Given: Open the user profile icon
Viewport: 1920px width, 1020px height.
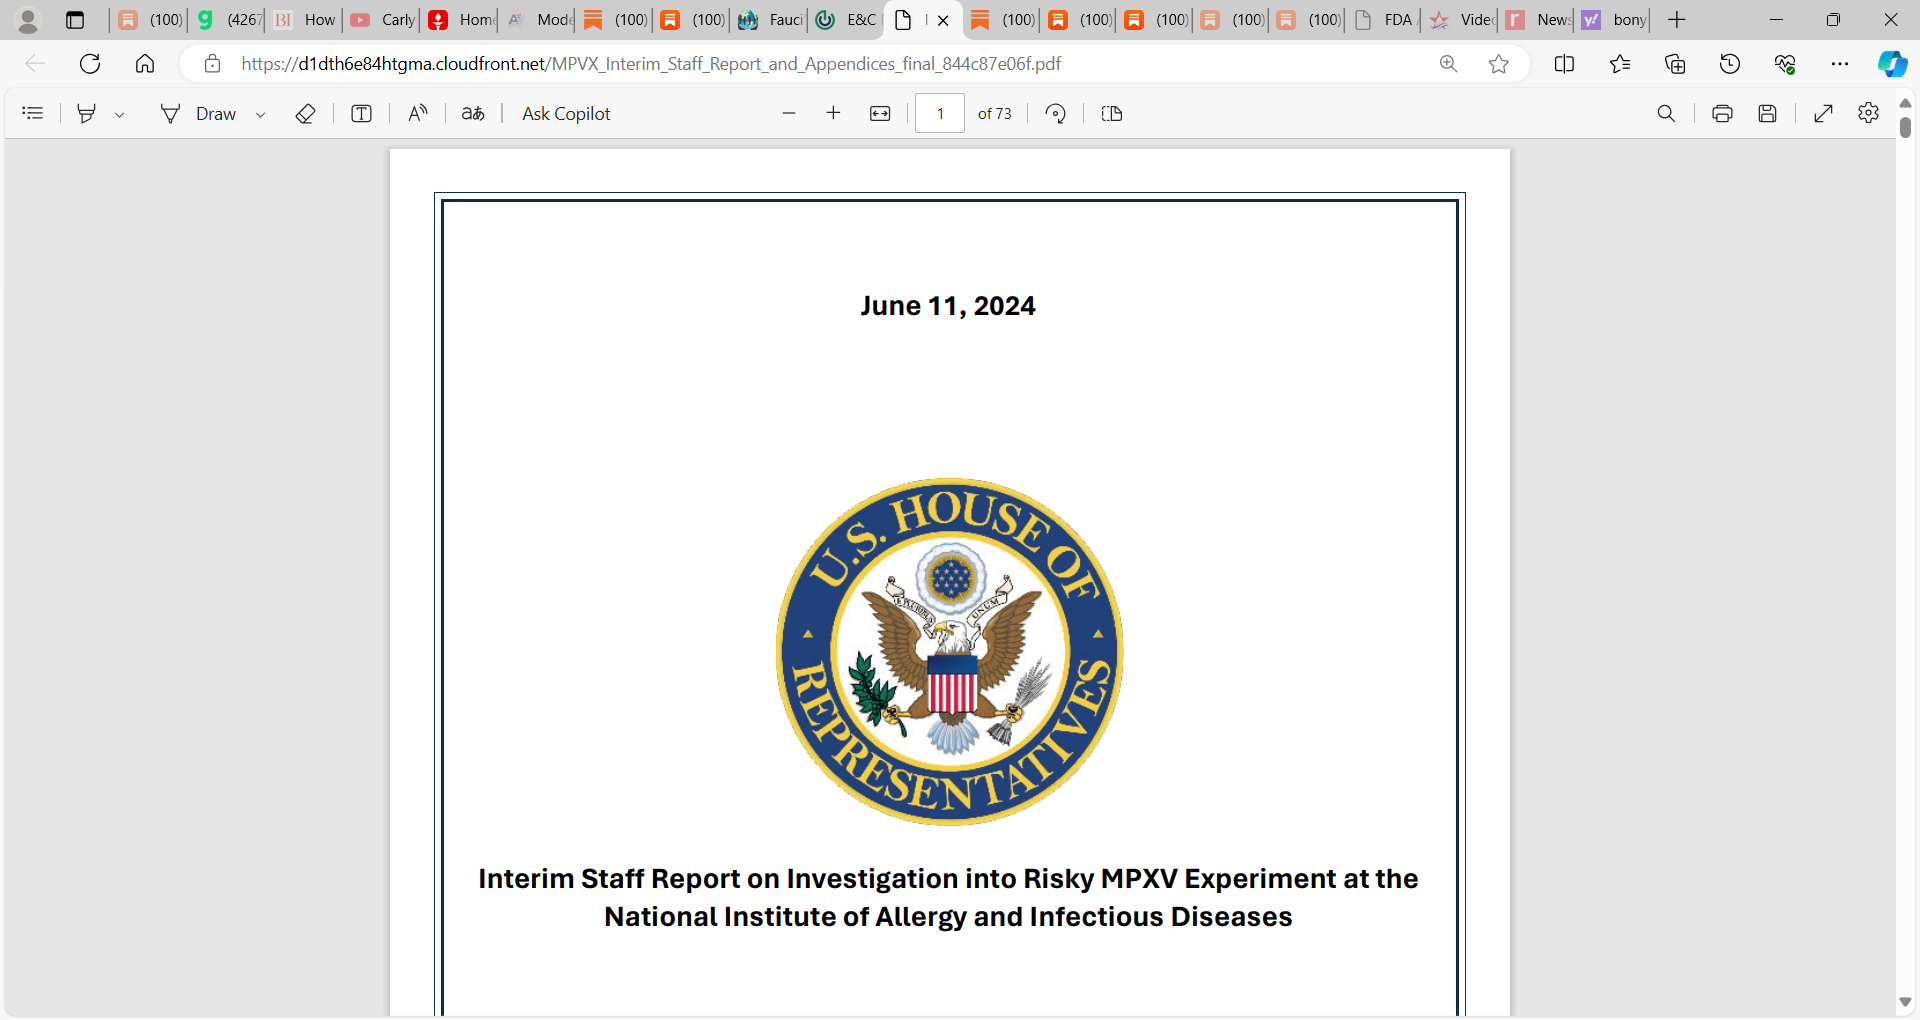Looking at the screenshot, I should click(x=28, y=20).
